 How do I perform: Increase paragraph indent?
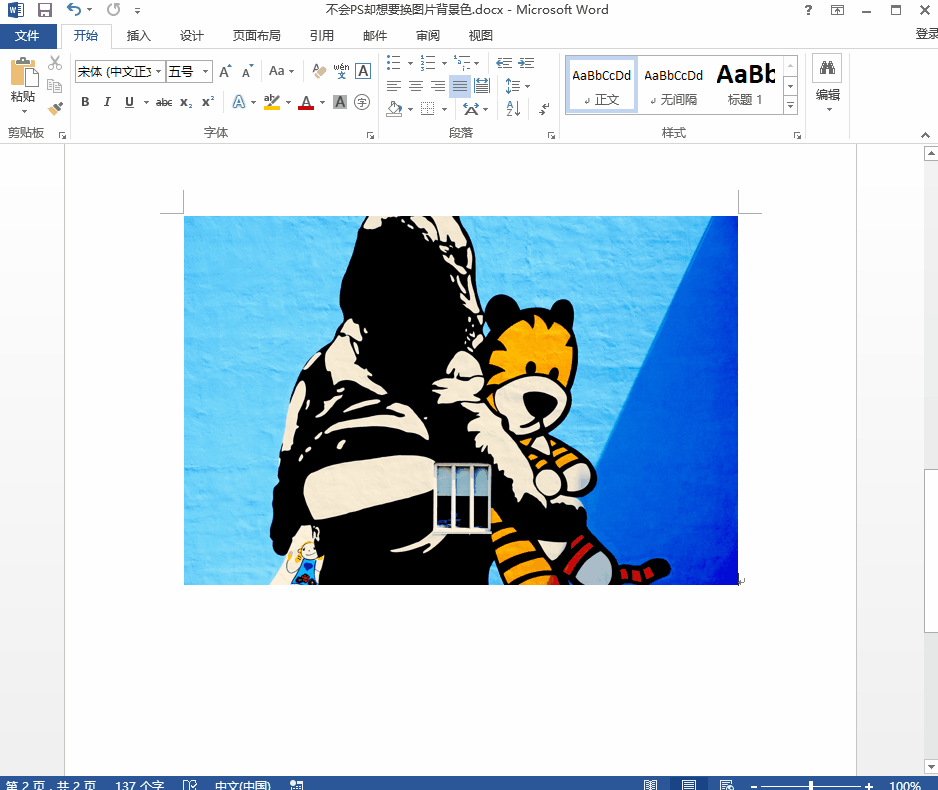click(x=526, y=63)
